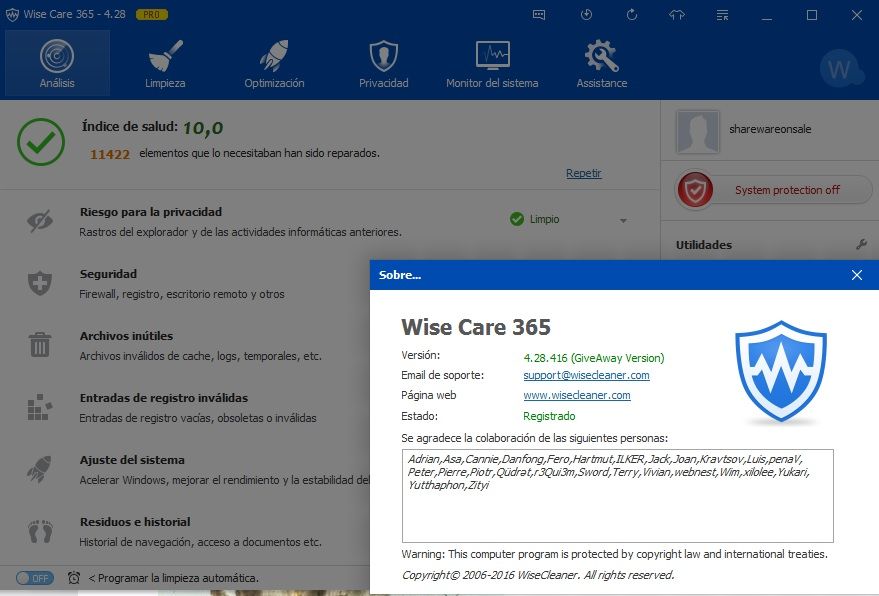
Task: Click the contributors names text box
Action: 618,496
